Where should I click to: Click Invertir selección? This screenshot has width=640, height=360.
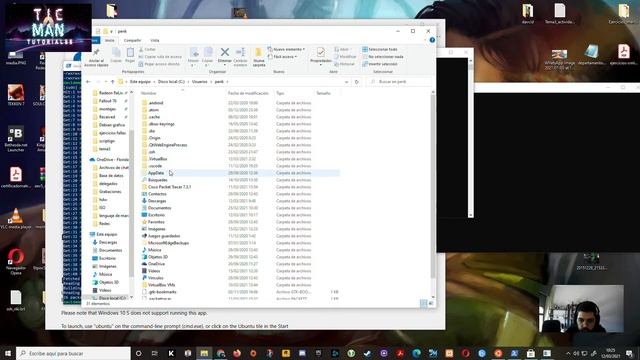(380, 64)
